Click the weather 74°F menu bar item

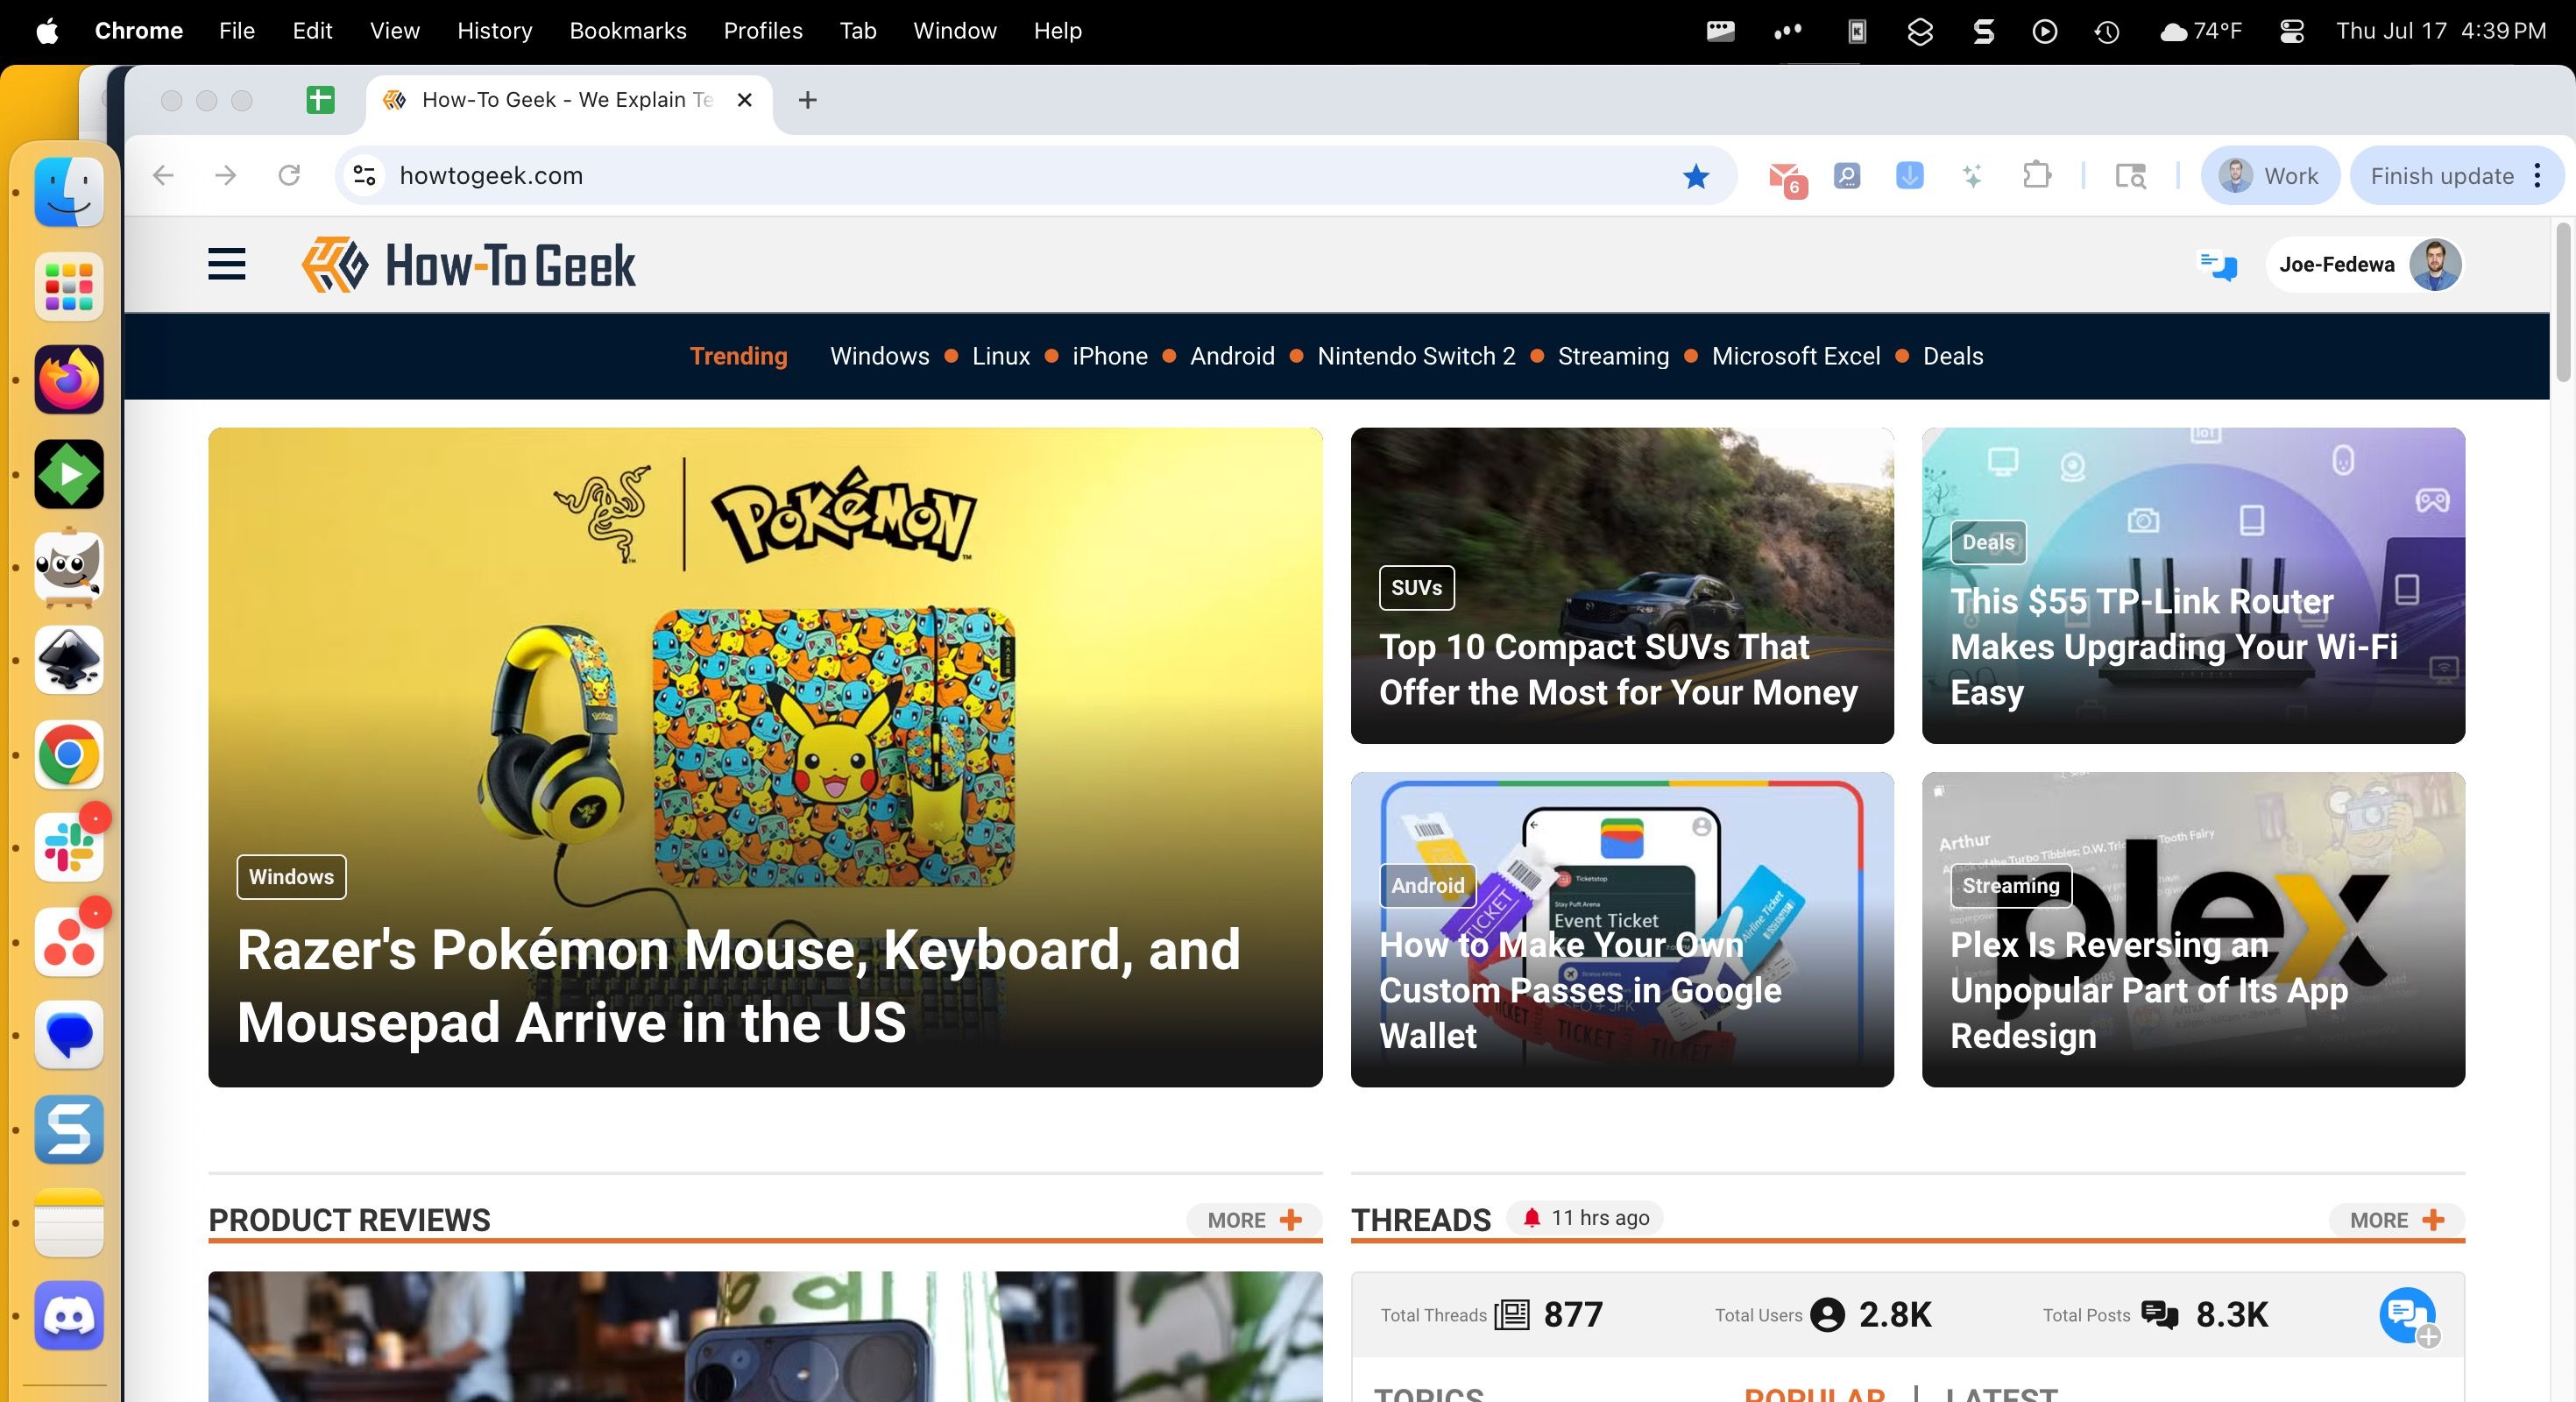pyautogui.click(x=2201, y=31)
